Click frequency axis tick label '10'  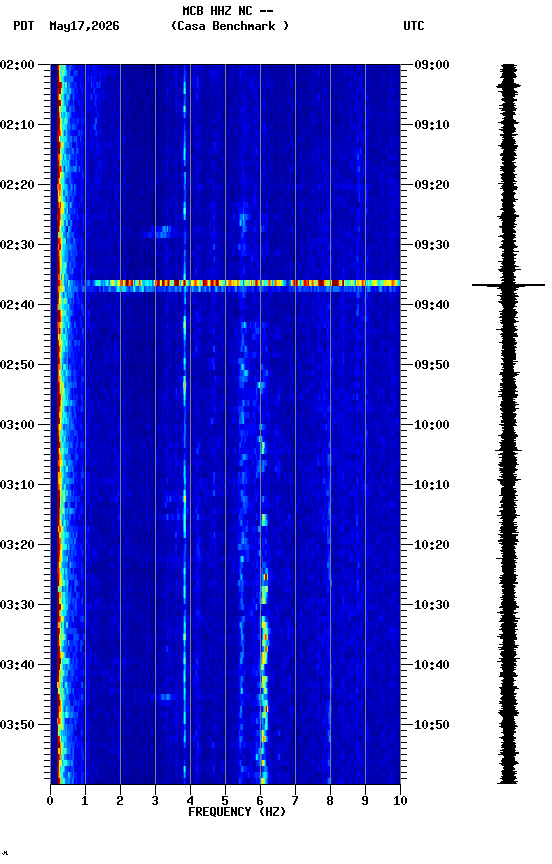tap(400, 801)
